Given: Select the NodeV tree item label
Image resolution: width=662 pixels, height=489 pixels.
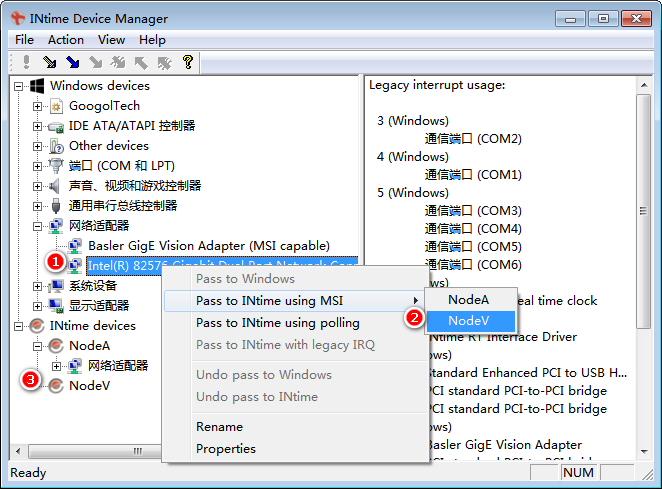Looking at the screenshot, I should (90, 386).
